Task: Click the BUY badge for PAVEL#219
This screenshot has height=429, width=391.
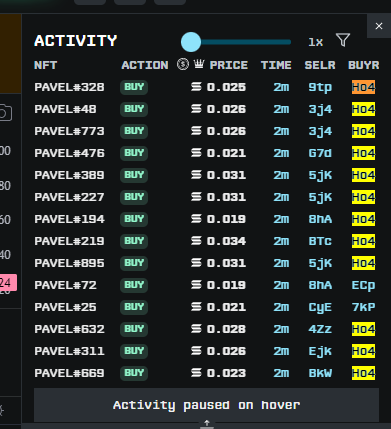Action: point(134,241)
